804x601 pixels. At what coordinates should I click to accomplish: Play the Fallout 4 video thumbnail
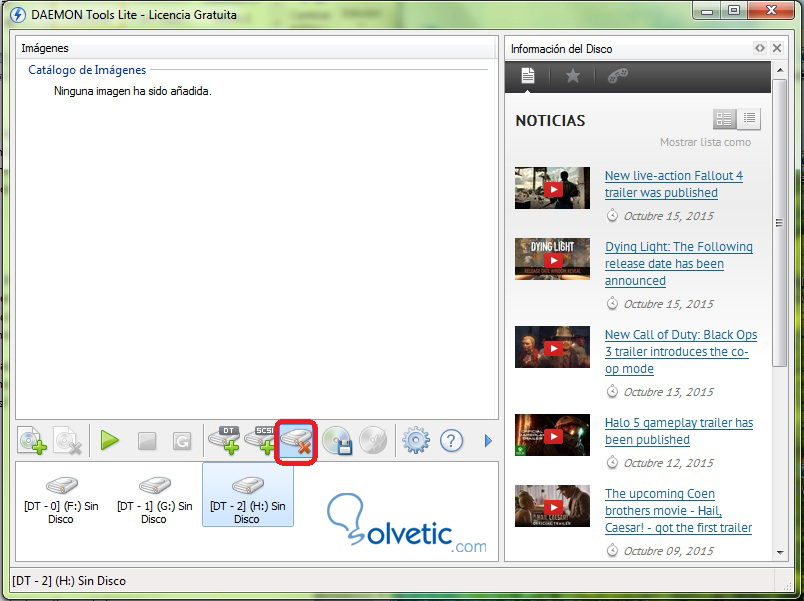[552, 188]
